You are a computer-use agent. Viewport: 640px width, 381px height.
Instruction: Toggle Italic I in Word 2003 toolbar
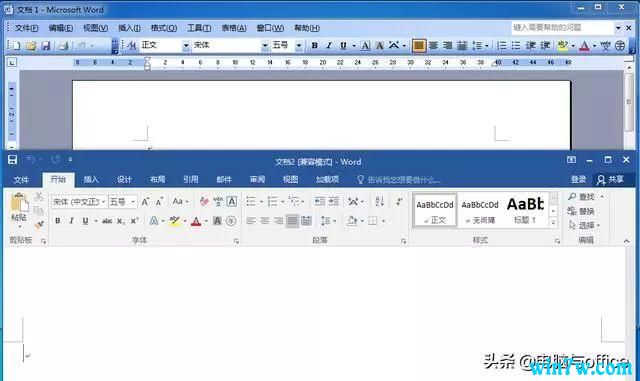tap(329, 46)
